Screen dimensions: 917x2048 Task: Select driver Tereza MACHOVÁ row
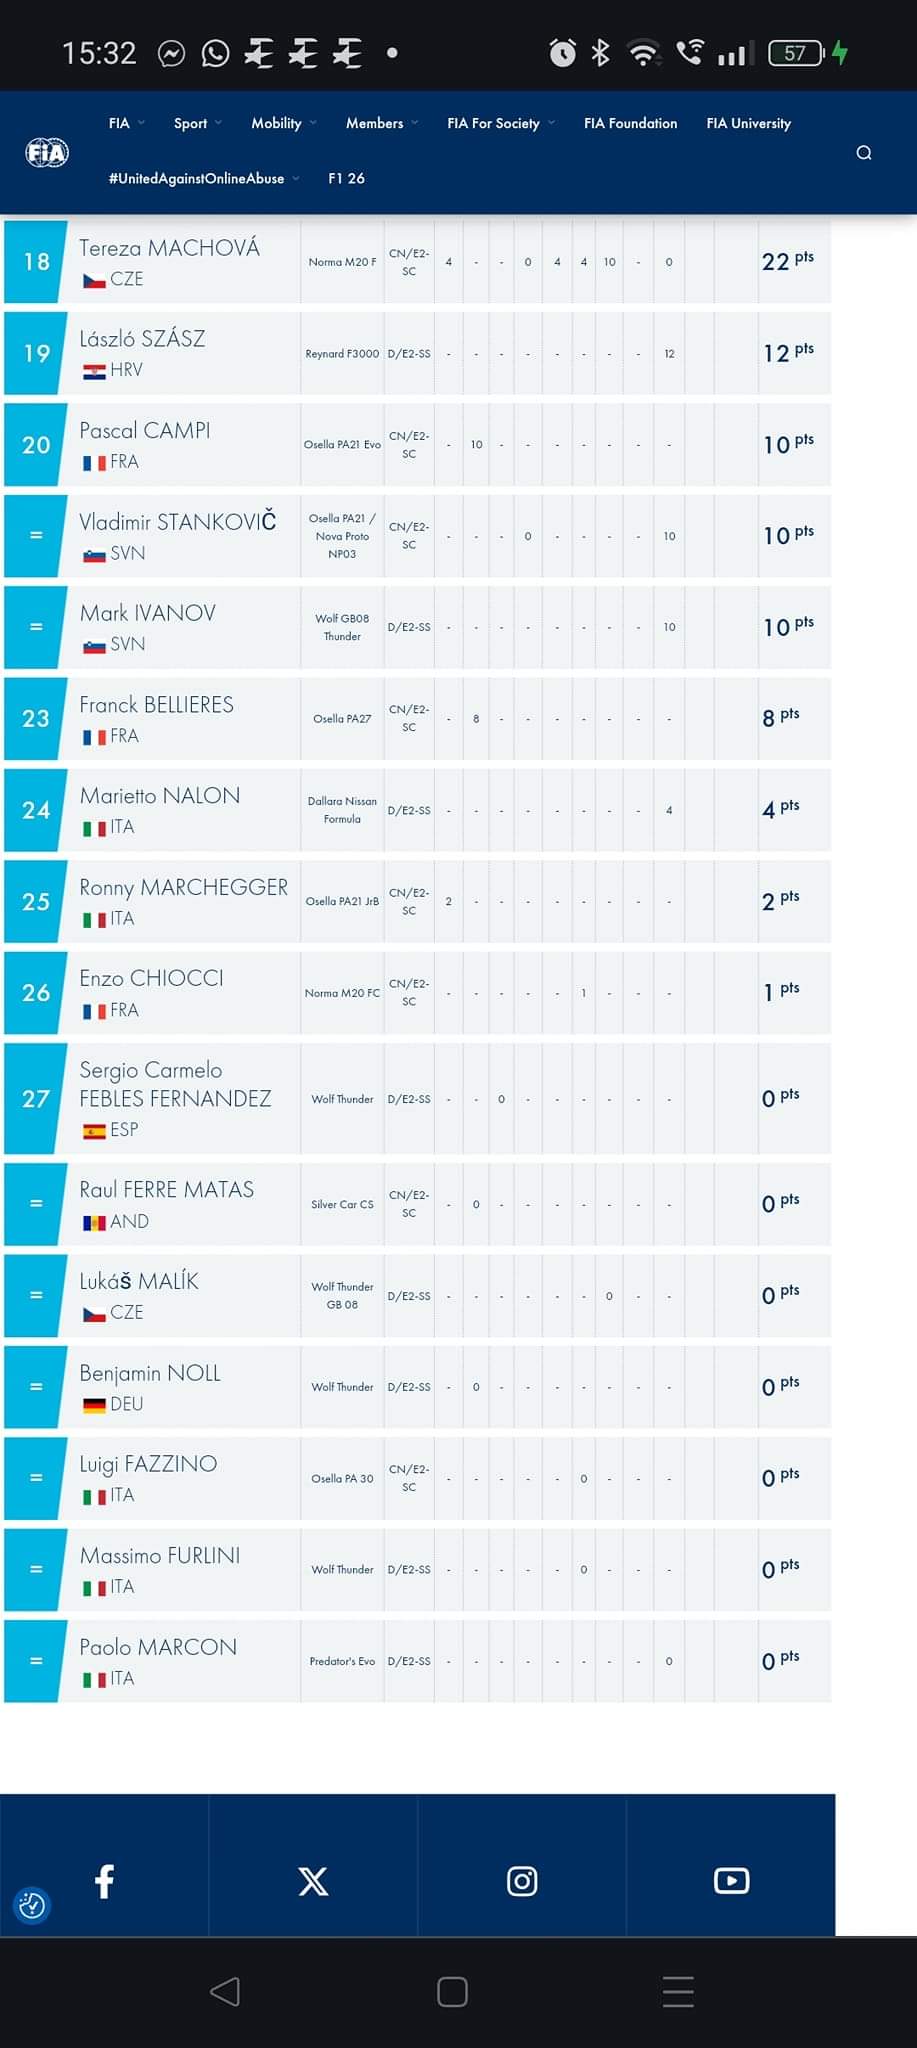coord(170,261)
